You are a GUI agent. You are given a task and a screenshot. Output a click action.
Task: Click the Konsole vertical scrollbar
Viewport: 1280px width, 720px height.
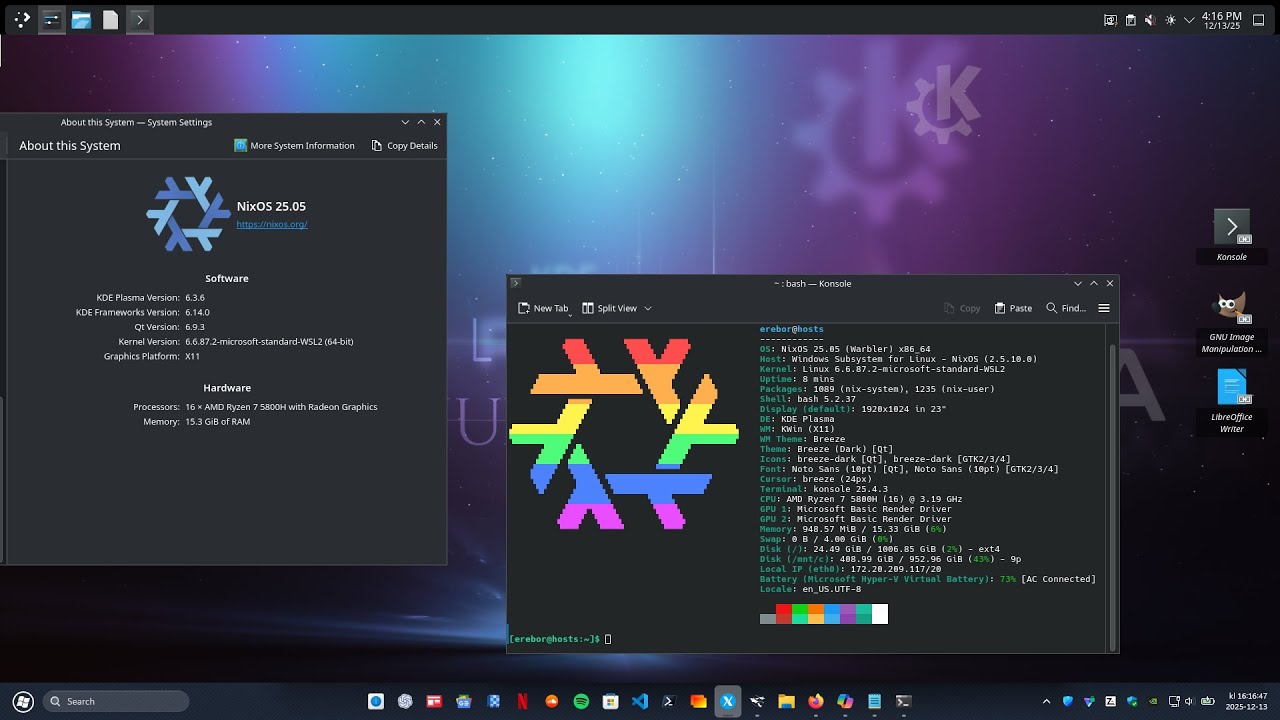tap(1113, 497)
